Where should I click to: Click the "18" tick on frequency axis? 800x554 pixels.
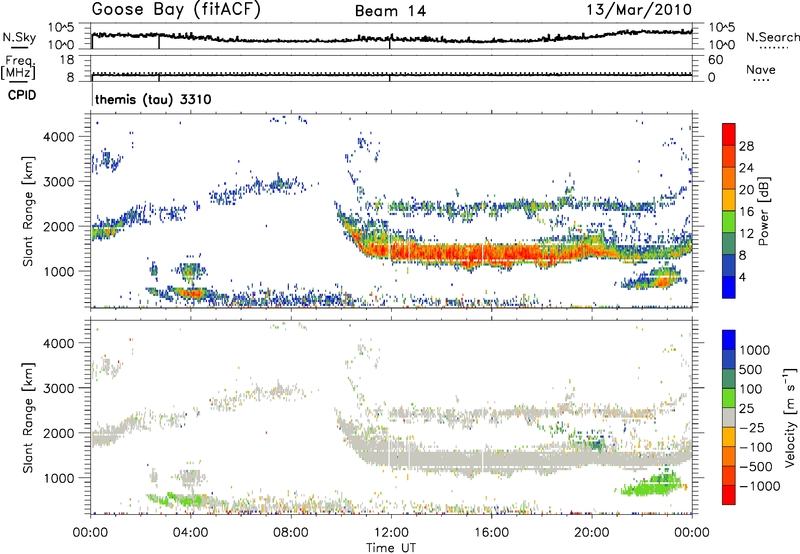pyautogui.click(x=67, y=60)
